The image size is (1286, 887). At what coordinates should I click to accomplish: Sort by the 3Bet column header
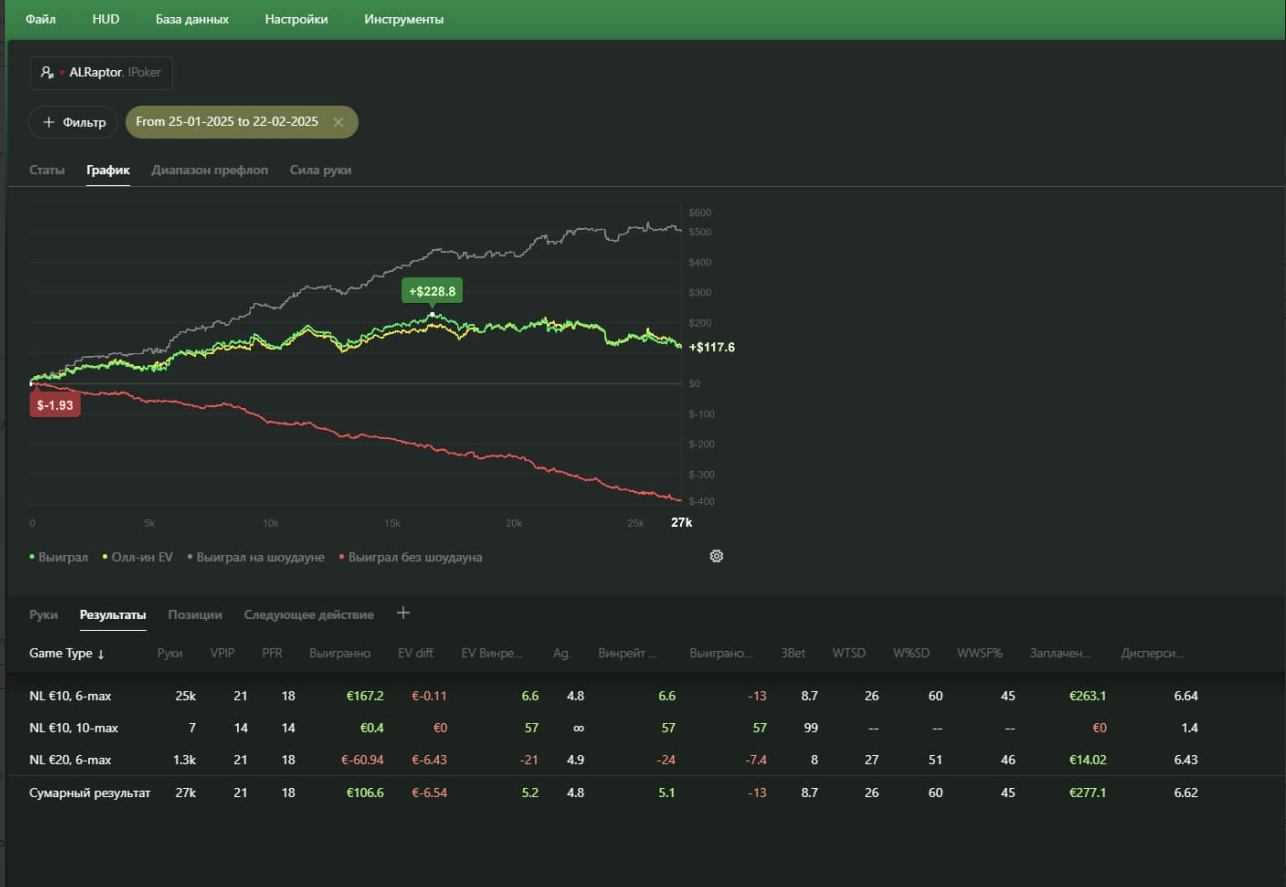pyautogui.click(x=793, y=653)
